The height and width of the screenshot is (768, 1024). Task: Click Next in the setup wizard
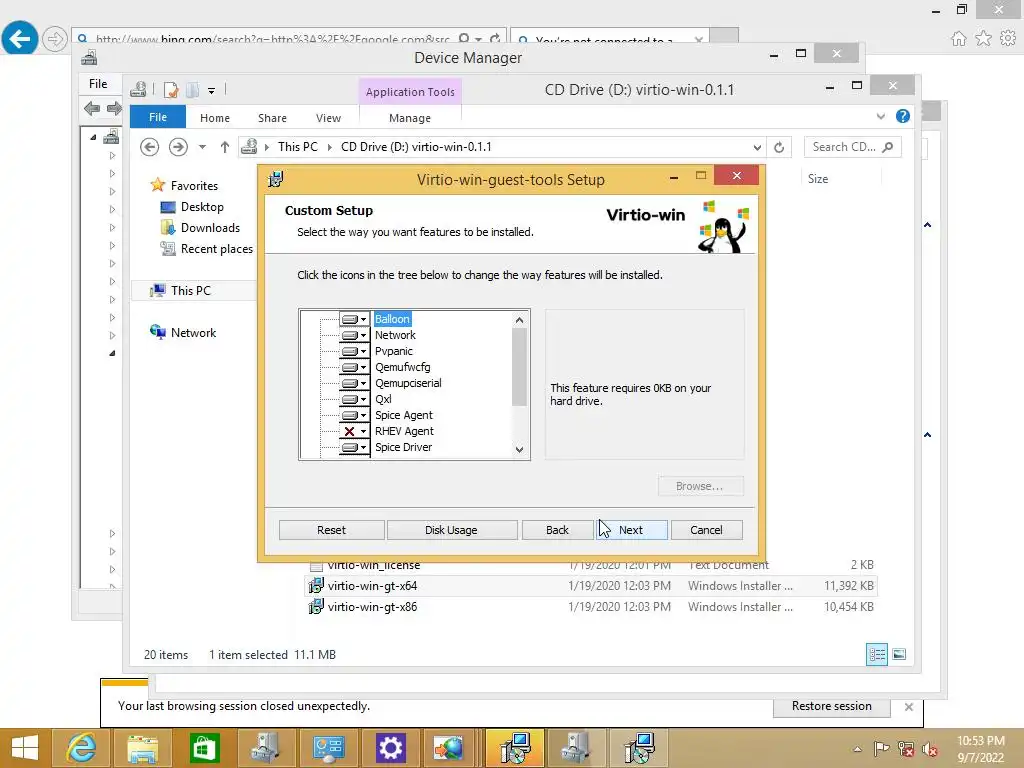click(631, 530)
